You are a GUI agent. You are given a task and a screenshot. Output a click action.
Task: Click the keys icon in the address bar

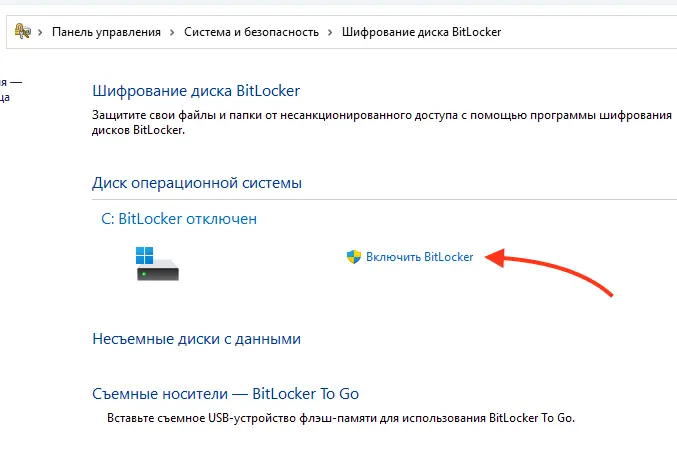pyautogui.click(x=22, y=31)
